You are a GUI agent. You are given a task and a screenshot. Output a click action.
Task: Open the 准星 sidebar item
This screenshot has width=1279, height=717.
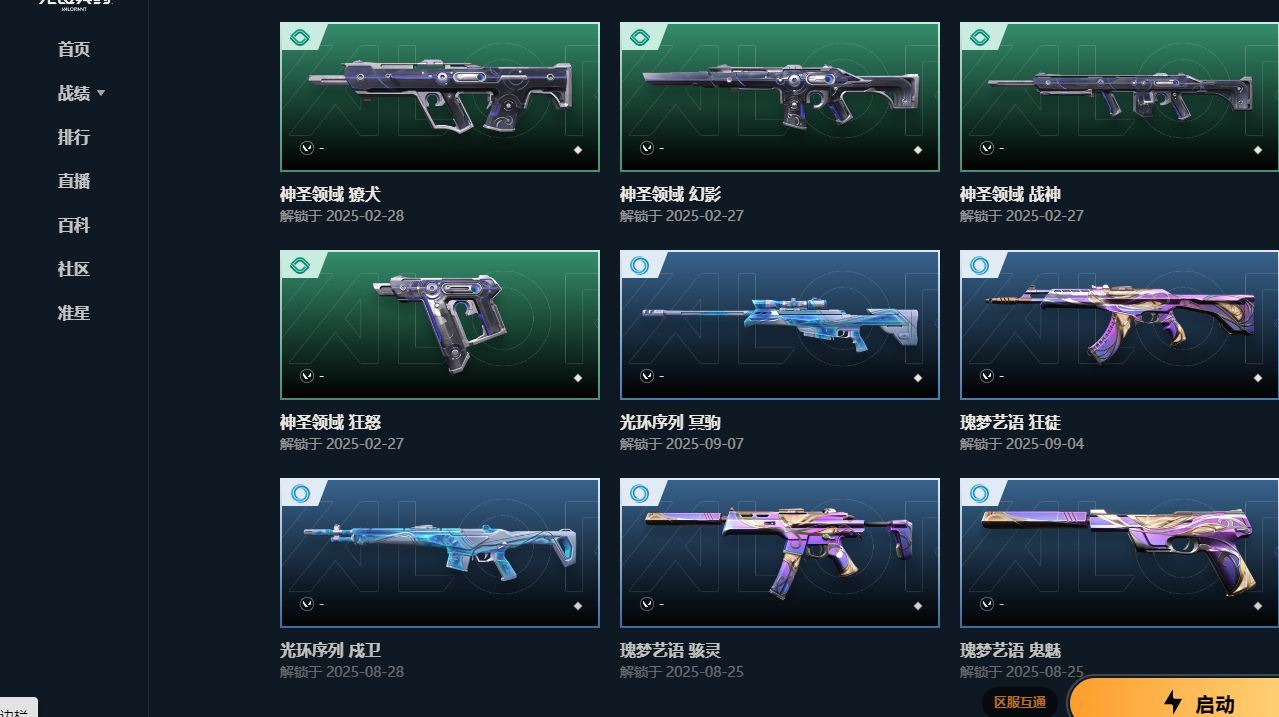click(74, 313)
